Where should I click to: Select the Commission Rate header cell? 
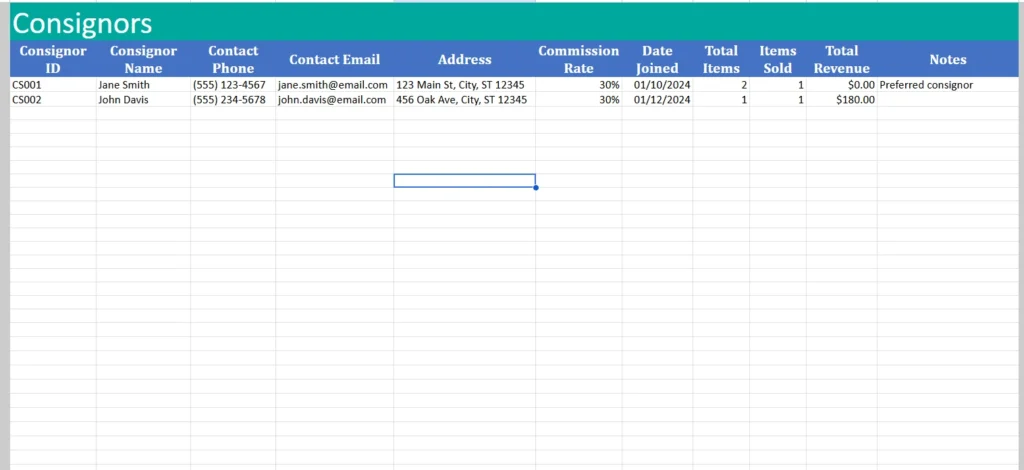[x=578, y=59]
